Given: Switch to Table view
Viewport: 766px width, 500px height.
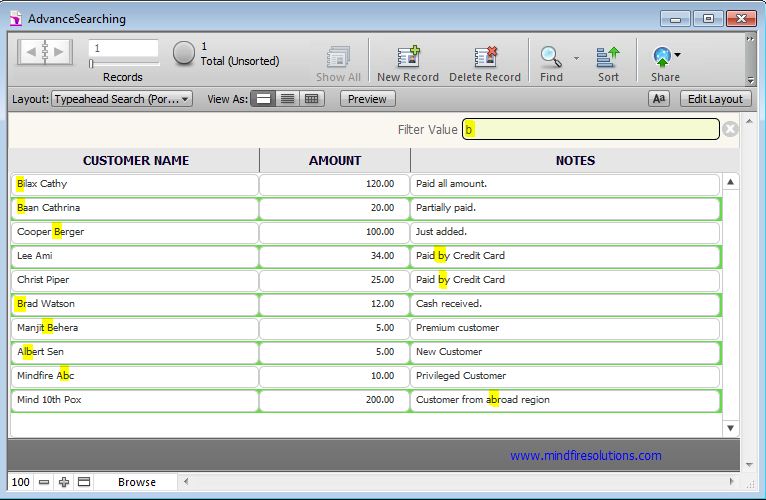Looking at the screenshot, I should (311, 99).
